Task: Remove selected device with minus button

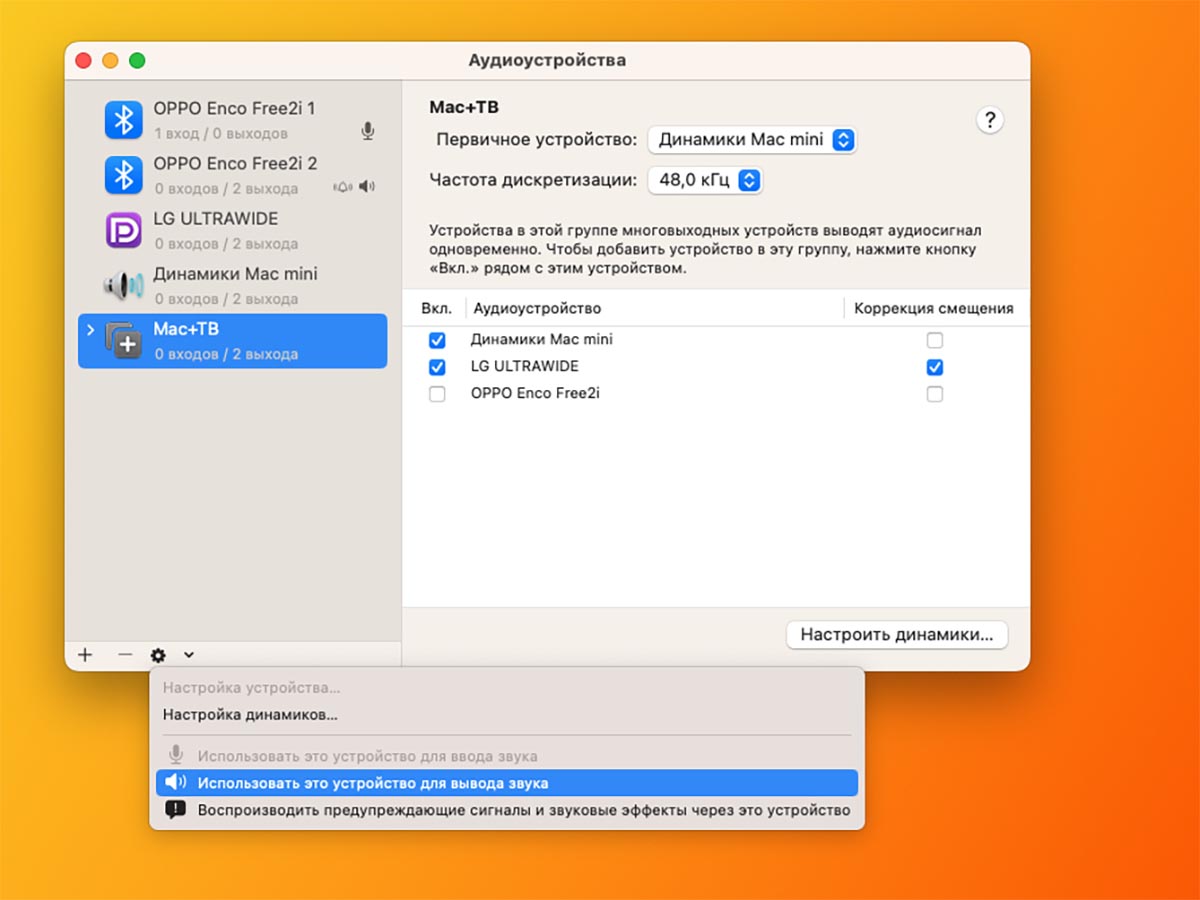Action: [x=125, y=655]
